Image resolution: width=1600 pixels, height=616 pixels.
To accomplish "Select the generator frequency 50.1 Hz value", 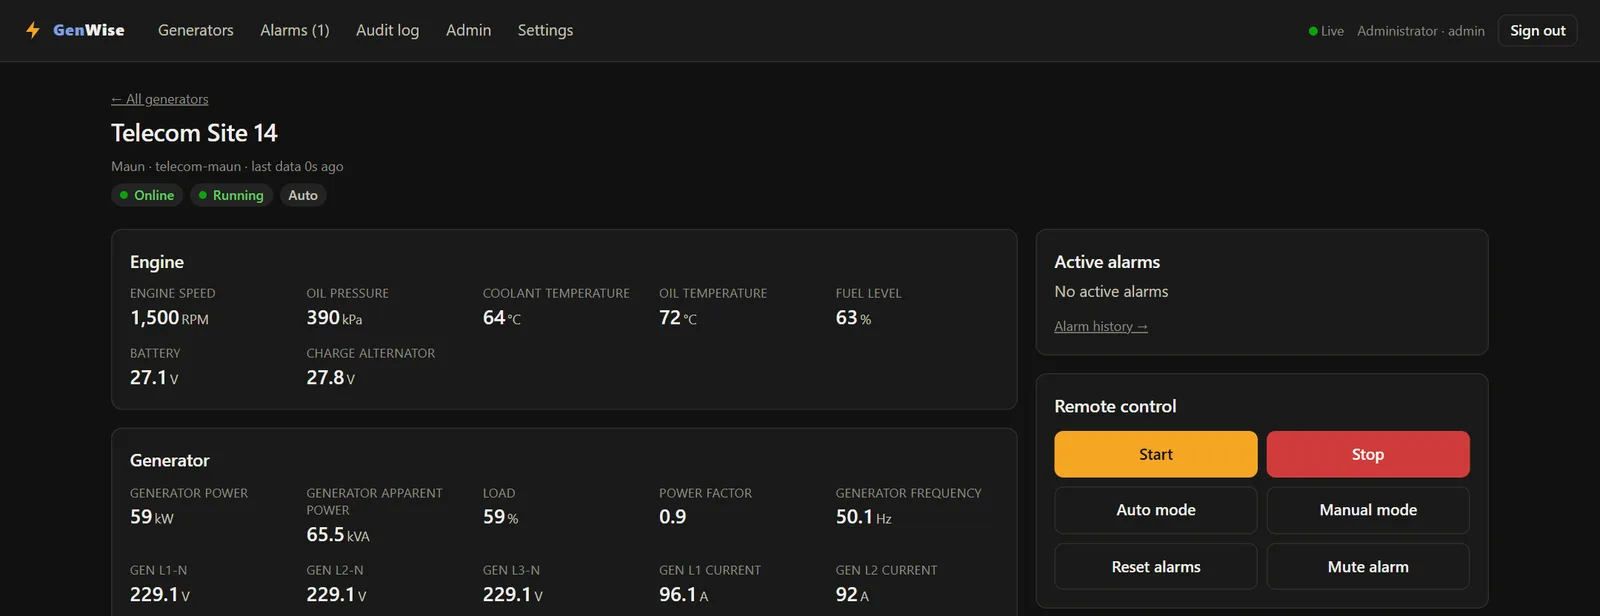I will point(864,517).
